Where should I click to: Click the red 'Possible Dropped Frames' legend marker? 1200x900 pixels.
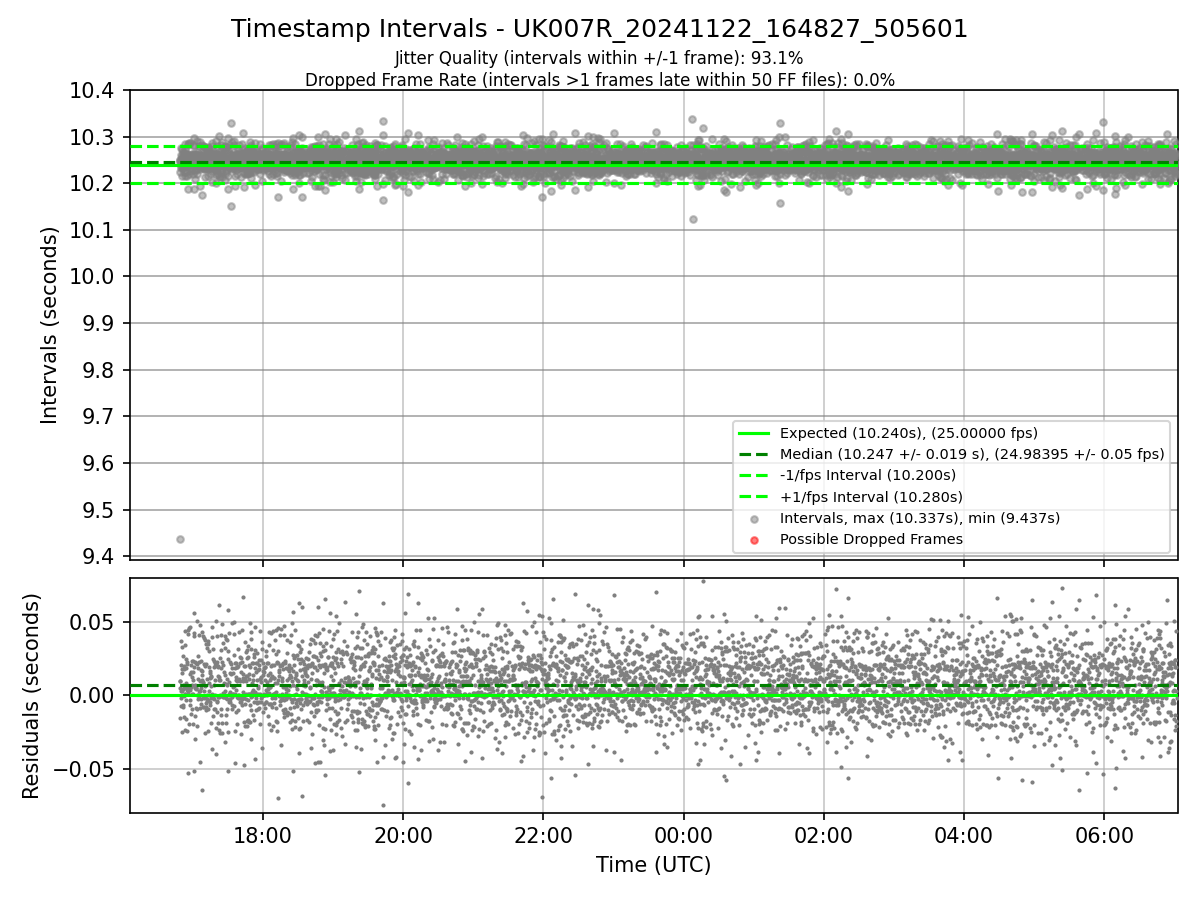coord(754,540)
